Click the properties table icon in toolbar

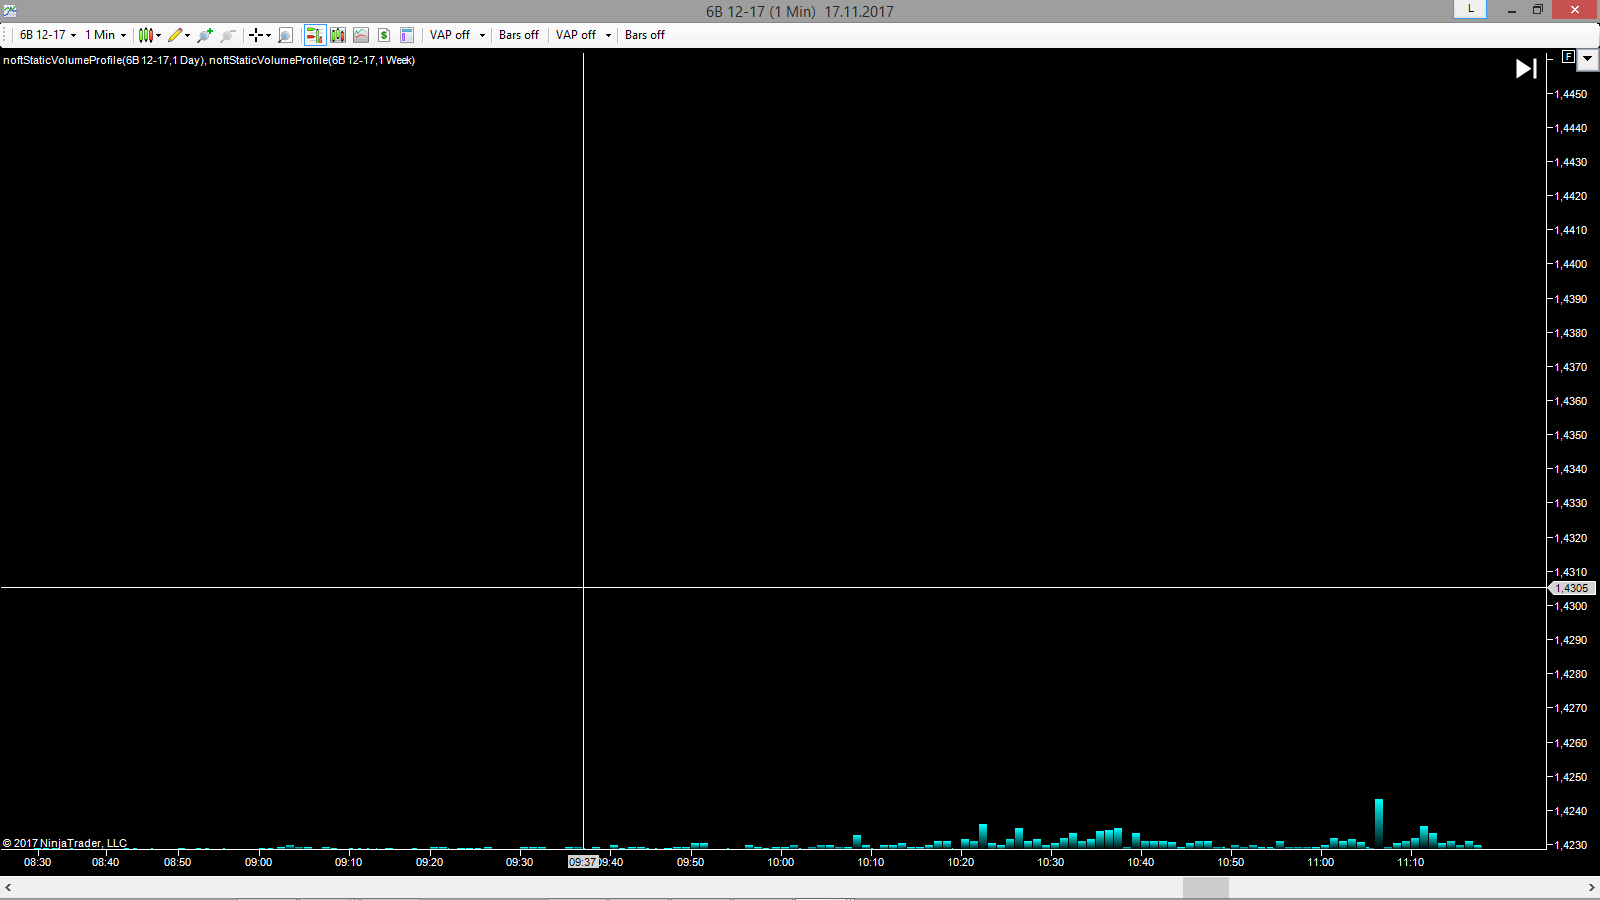[407, 35]
